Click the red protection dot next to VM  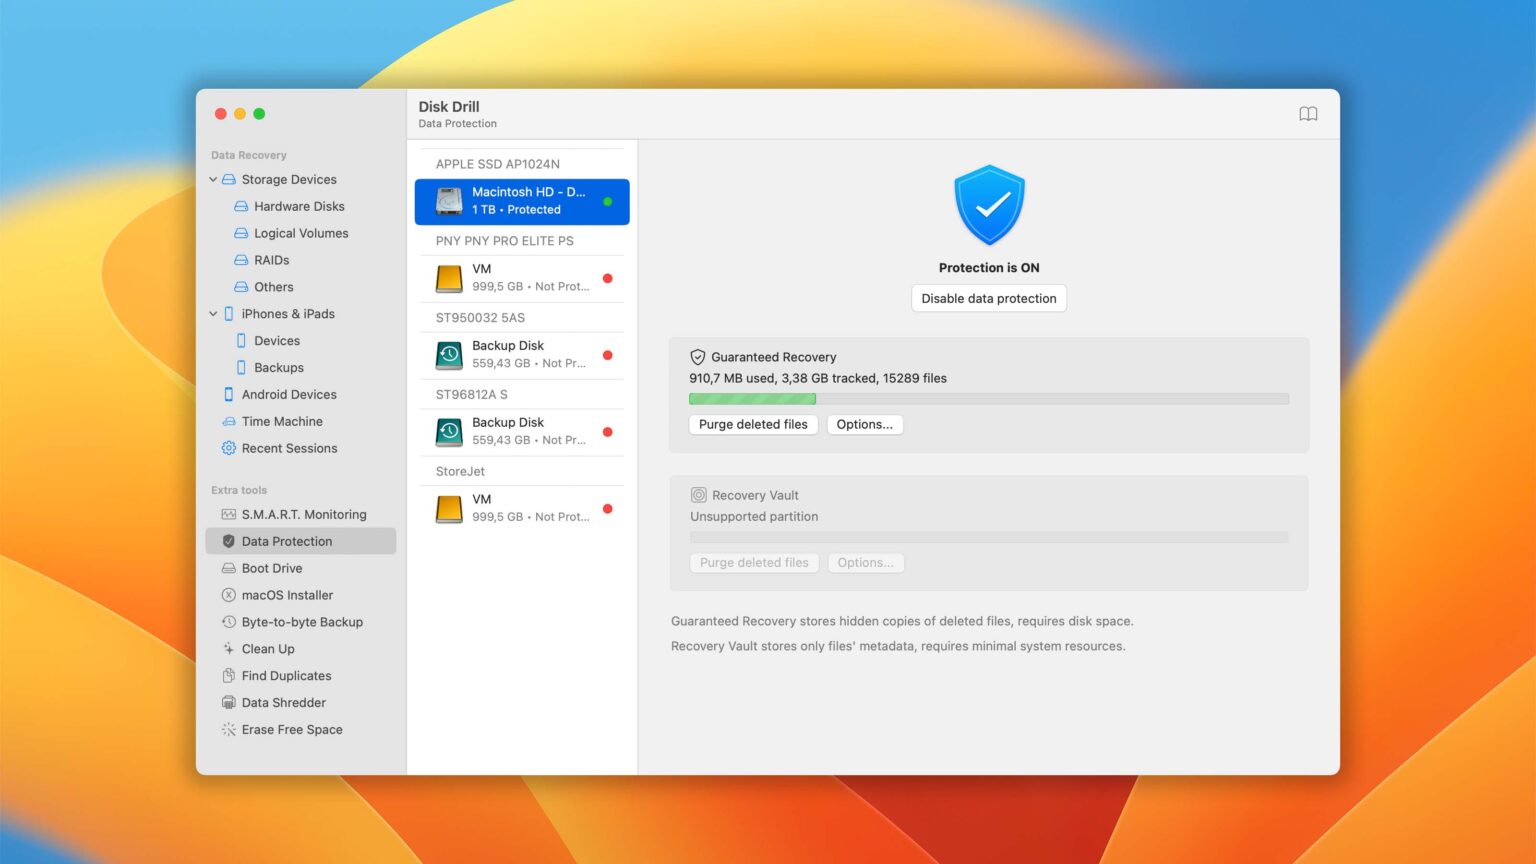[x=607, y=278]
